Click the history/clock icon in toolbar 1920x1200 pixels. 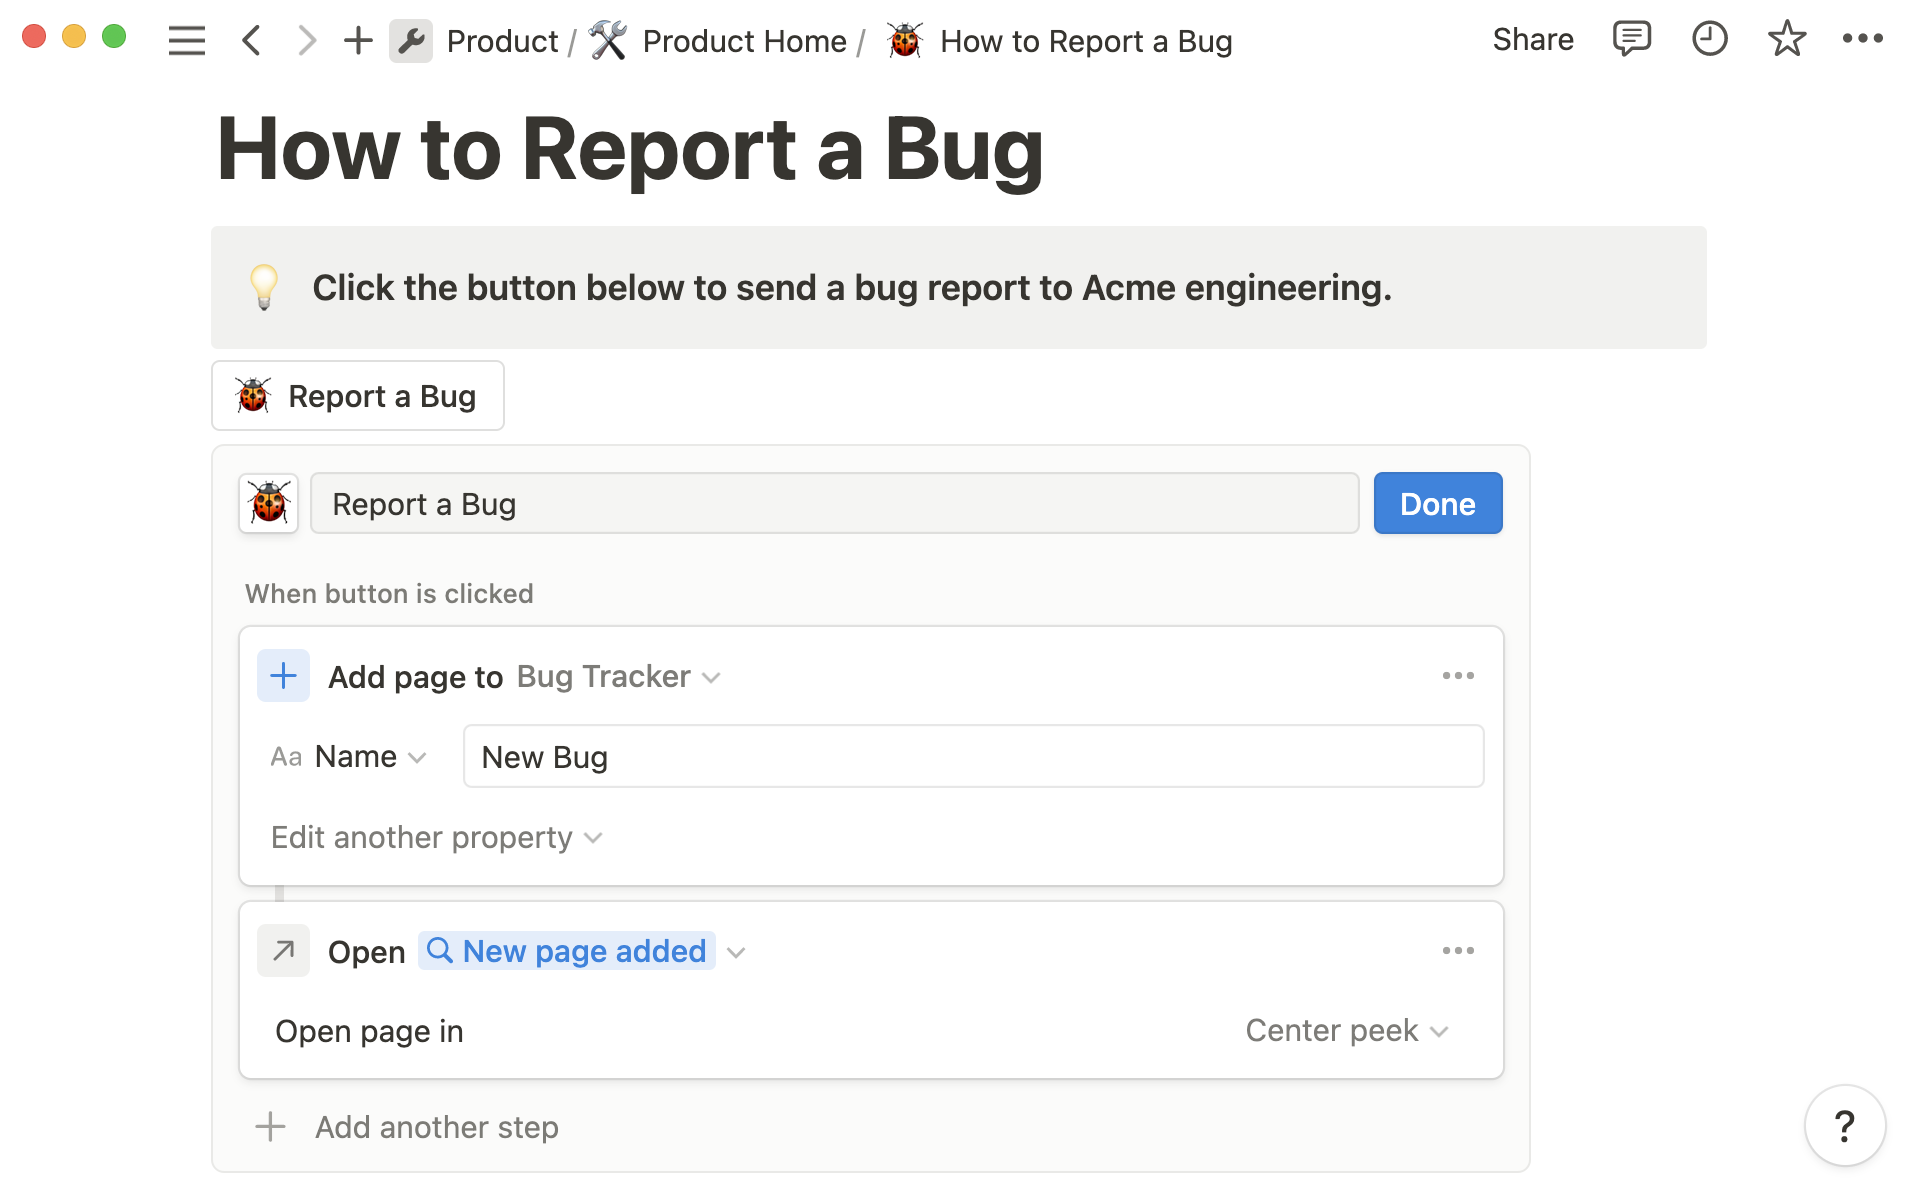point(1709,40)
